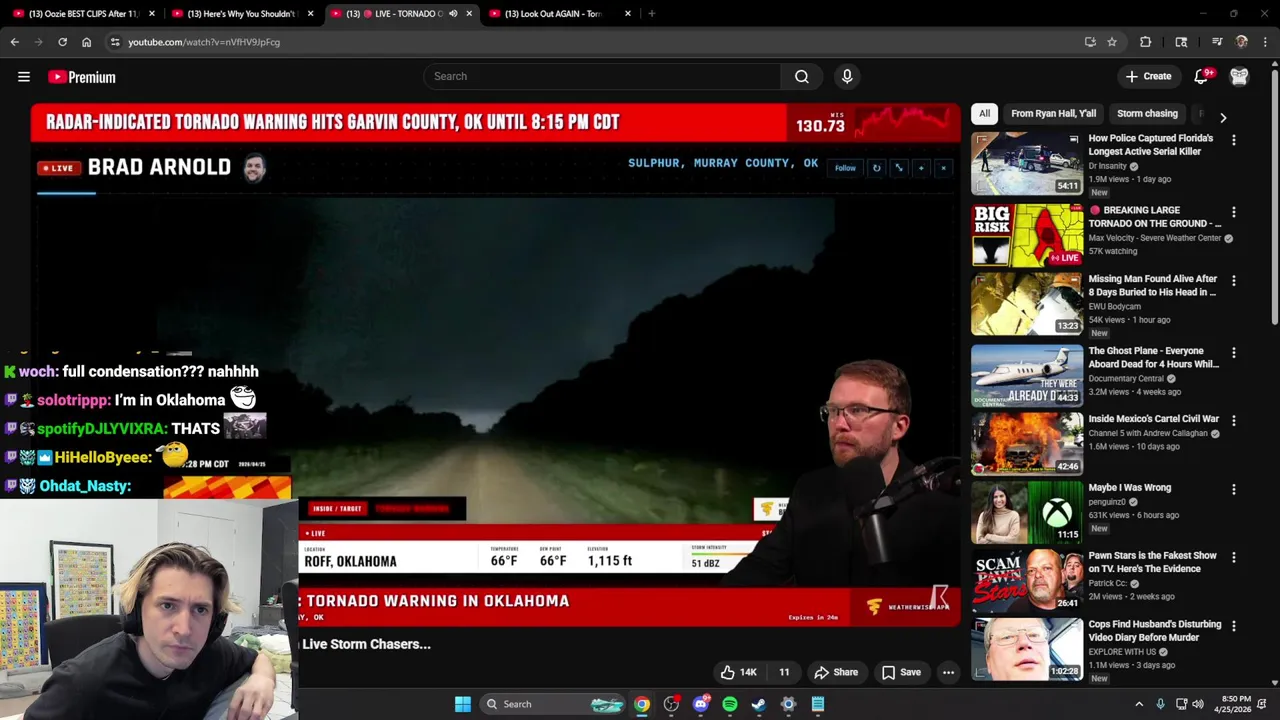This screenshot has width=1280, height=720.
Task: Open options for Dr Insanity serial killer video
Action: click(x=1234, y=141)
